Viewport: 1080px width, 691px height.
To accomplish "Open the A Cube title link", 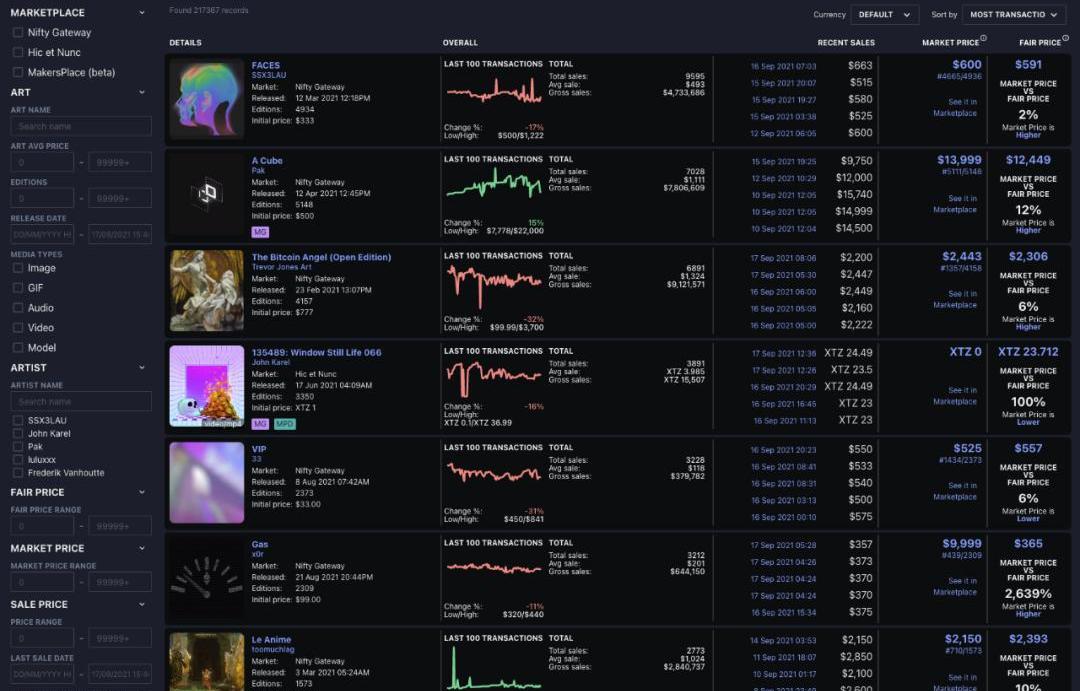I will pos(267,161).
